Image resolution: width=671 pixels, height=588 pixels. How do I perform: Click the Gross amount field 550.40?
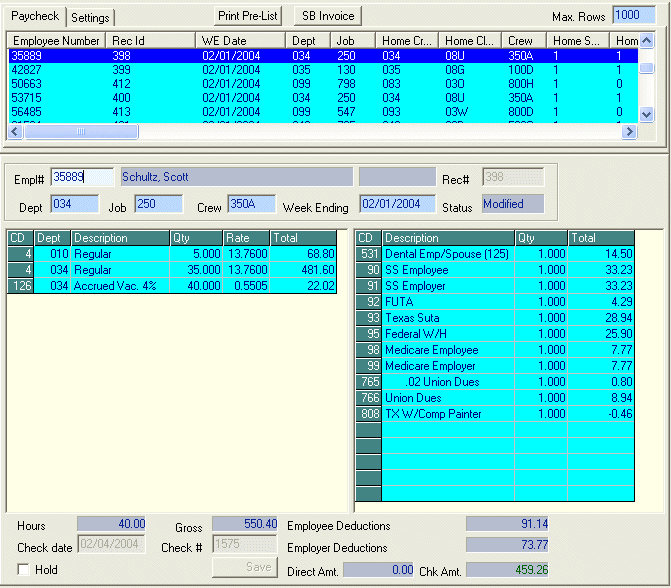[245, 524]
